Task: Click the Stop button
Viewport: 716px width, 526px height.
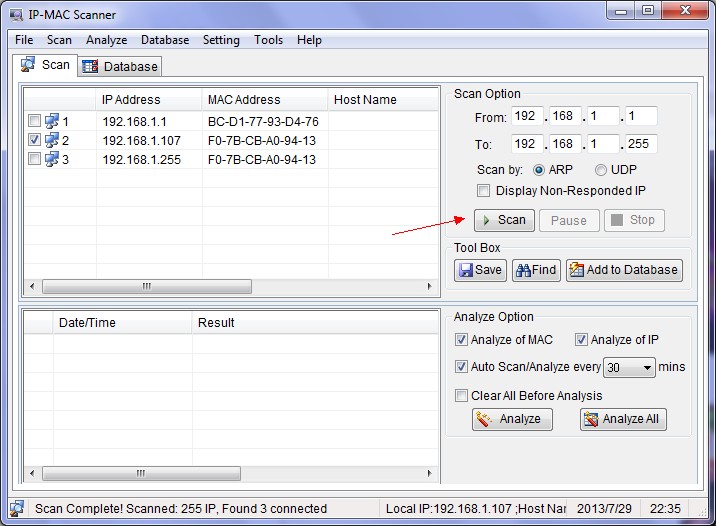Action: (634, 221)
